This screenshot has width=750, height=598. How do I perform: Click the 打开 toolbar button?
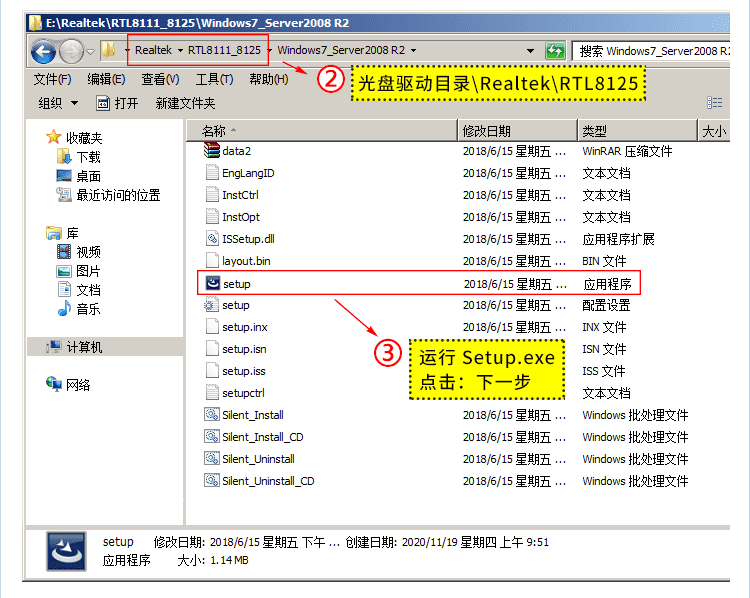tap(117, 103)
